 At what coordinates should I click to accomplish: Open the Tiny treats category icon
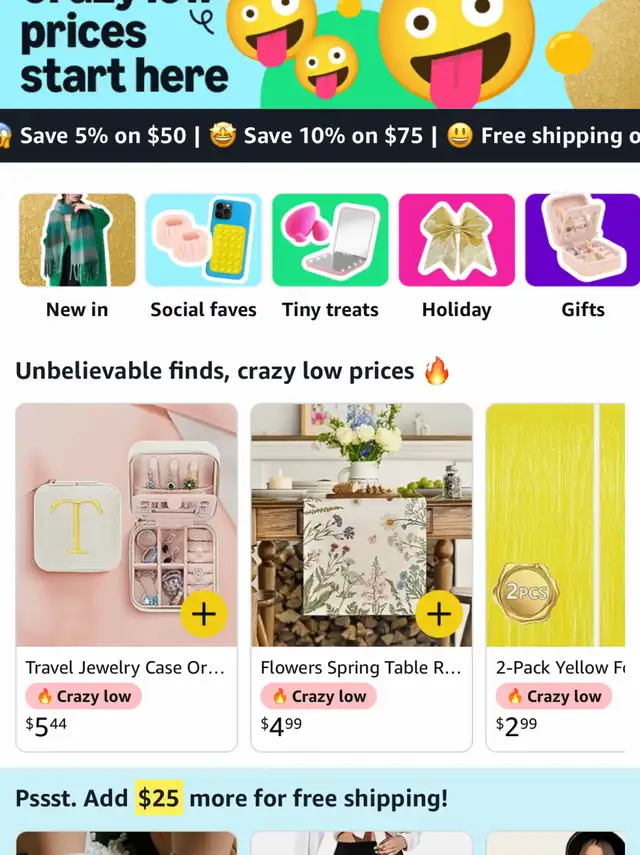[x=330, y=240]
